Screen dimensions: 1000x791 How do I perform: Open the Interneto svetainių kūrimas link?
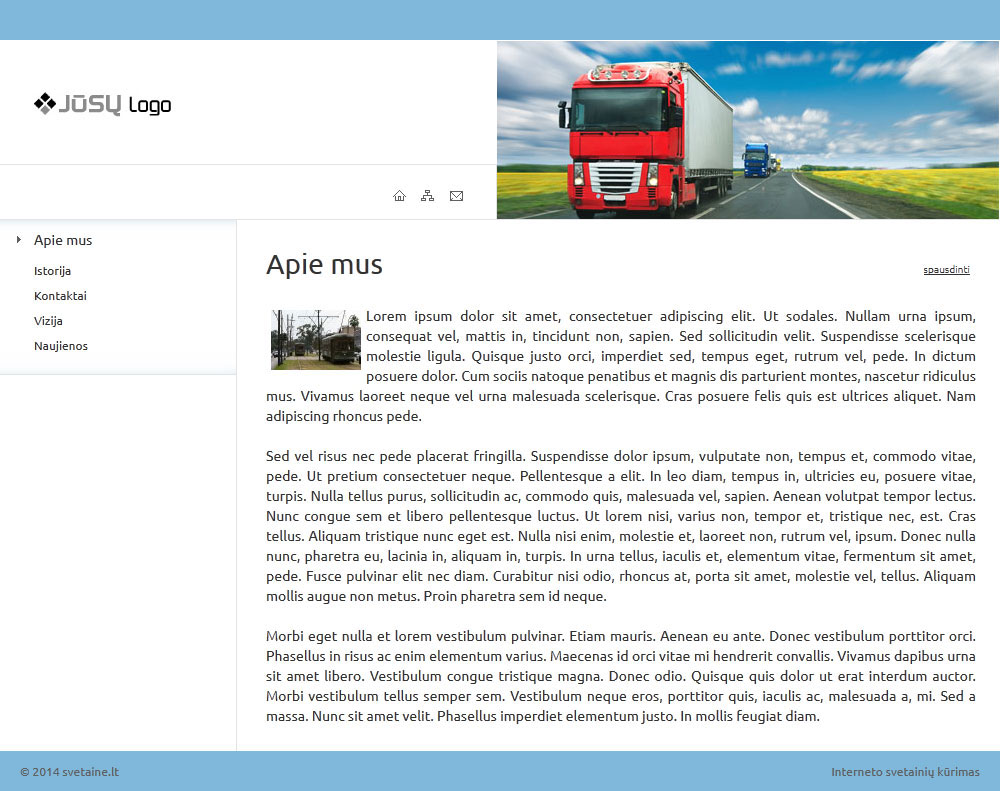pyautogui.click(x=905, y=772)
